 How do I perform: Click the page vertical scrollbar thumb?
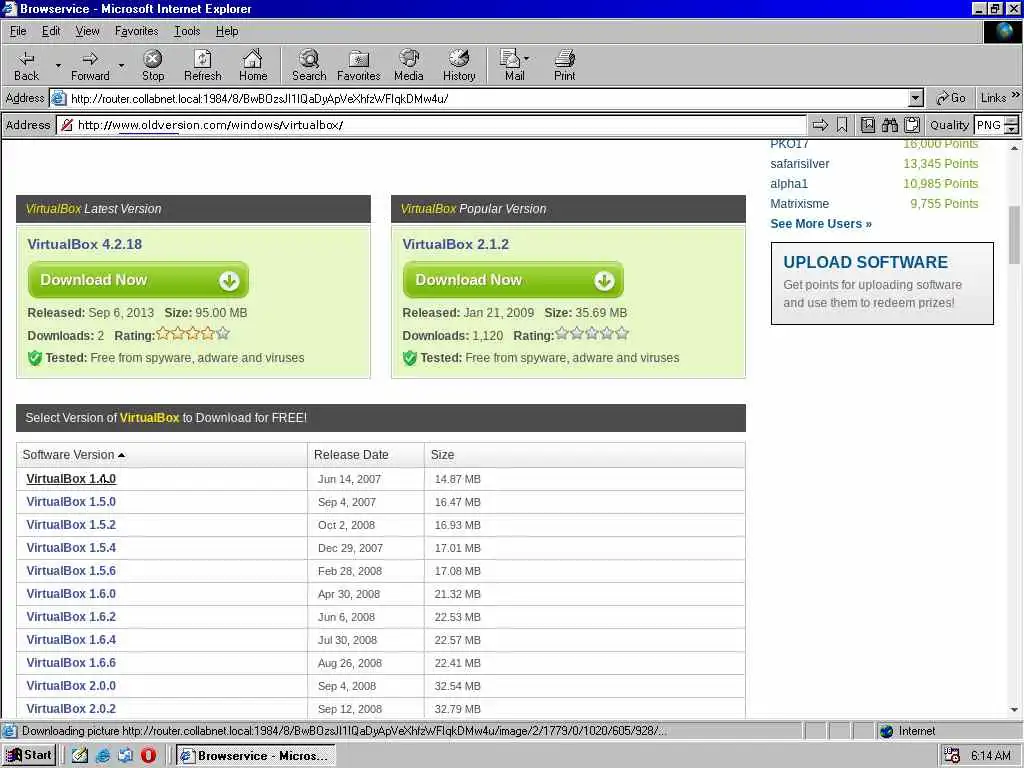click(1014, 235)
